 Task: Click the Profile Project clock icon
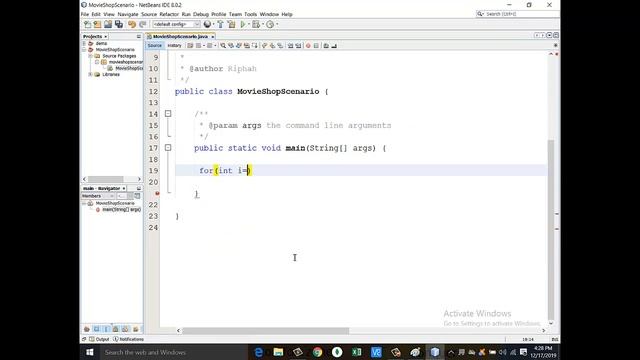270,24
